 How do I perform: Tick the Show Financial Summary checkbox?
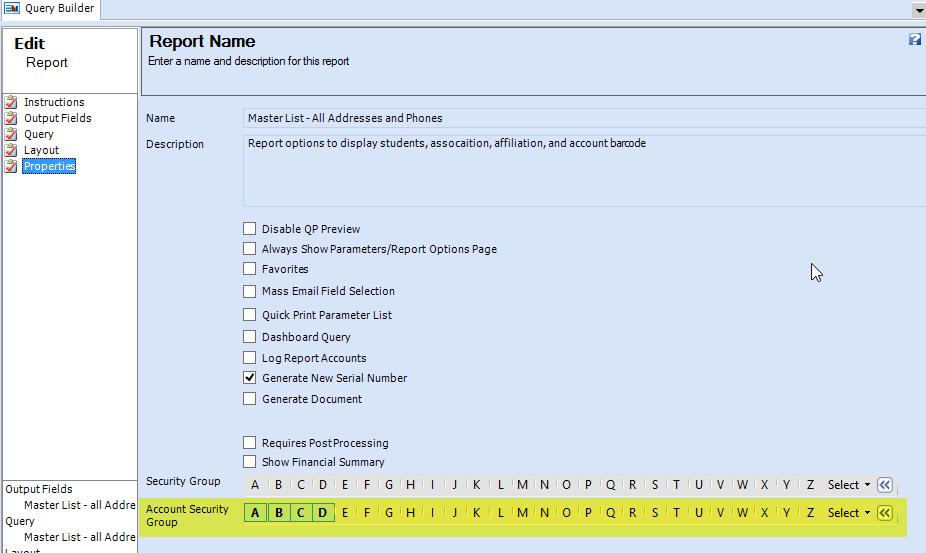point(250,461)
